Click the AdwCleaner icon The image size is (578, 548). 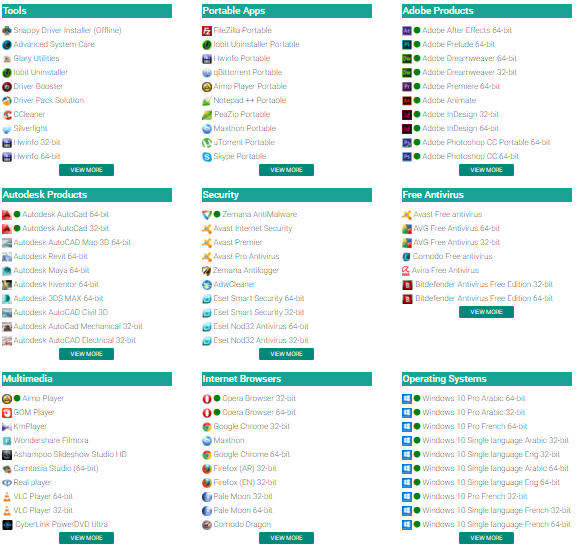[207, 285]
